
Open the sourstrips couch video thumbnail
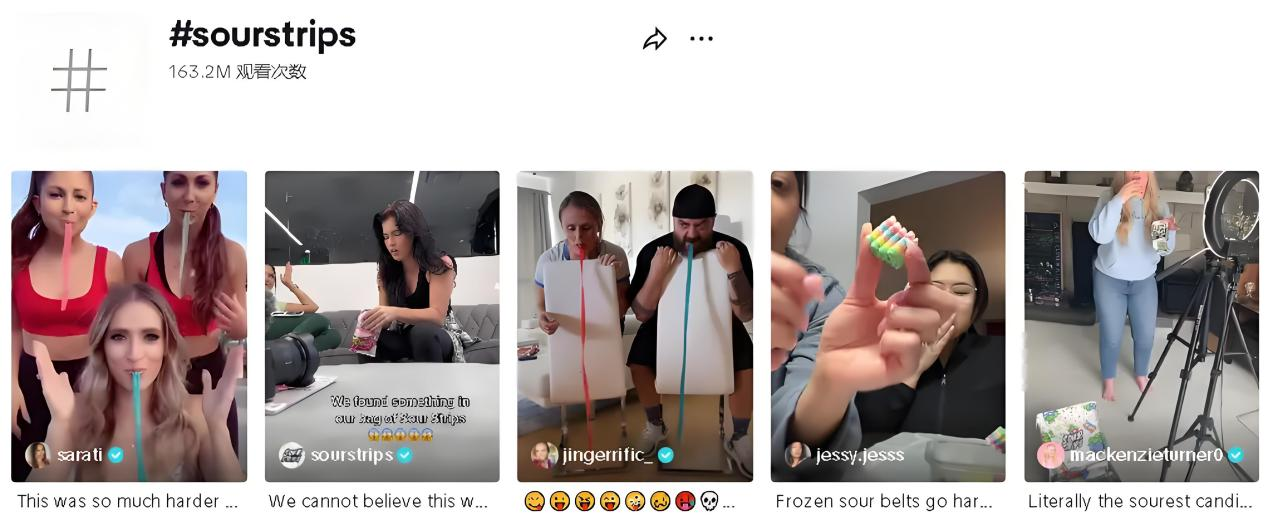click(x=382, y=326)
